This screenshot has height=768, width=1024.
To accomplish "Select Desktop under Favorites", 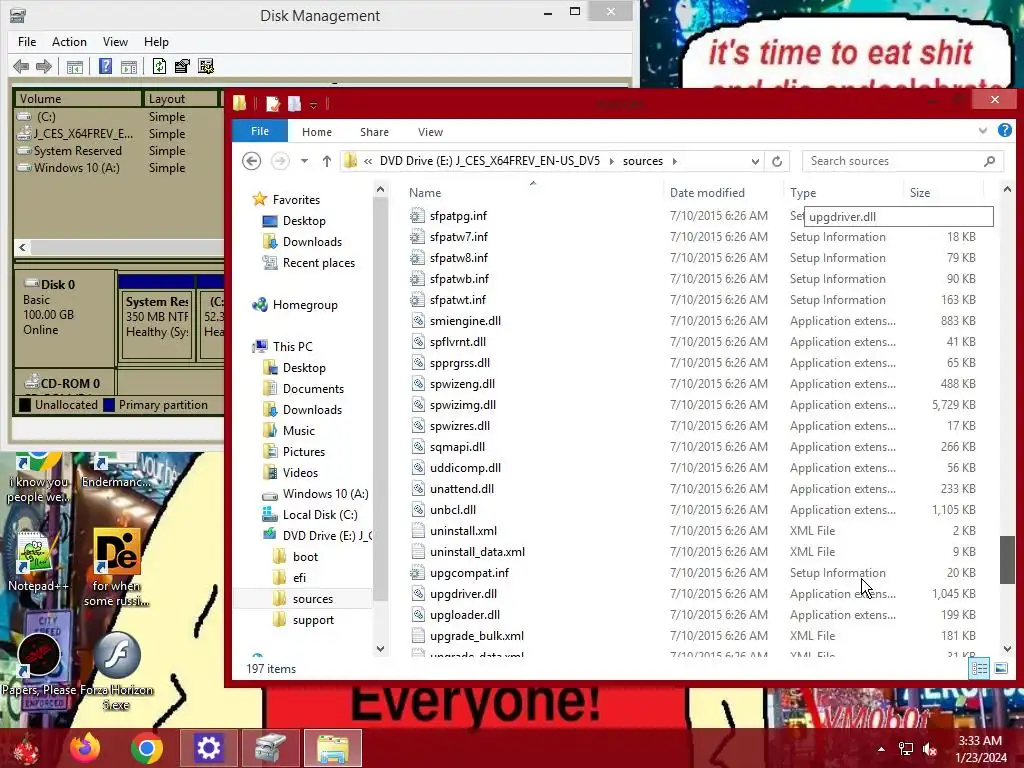I will click(304, 221).
